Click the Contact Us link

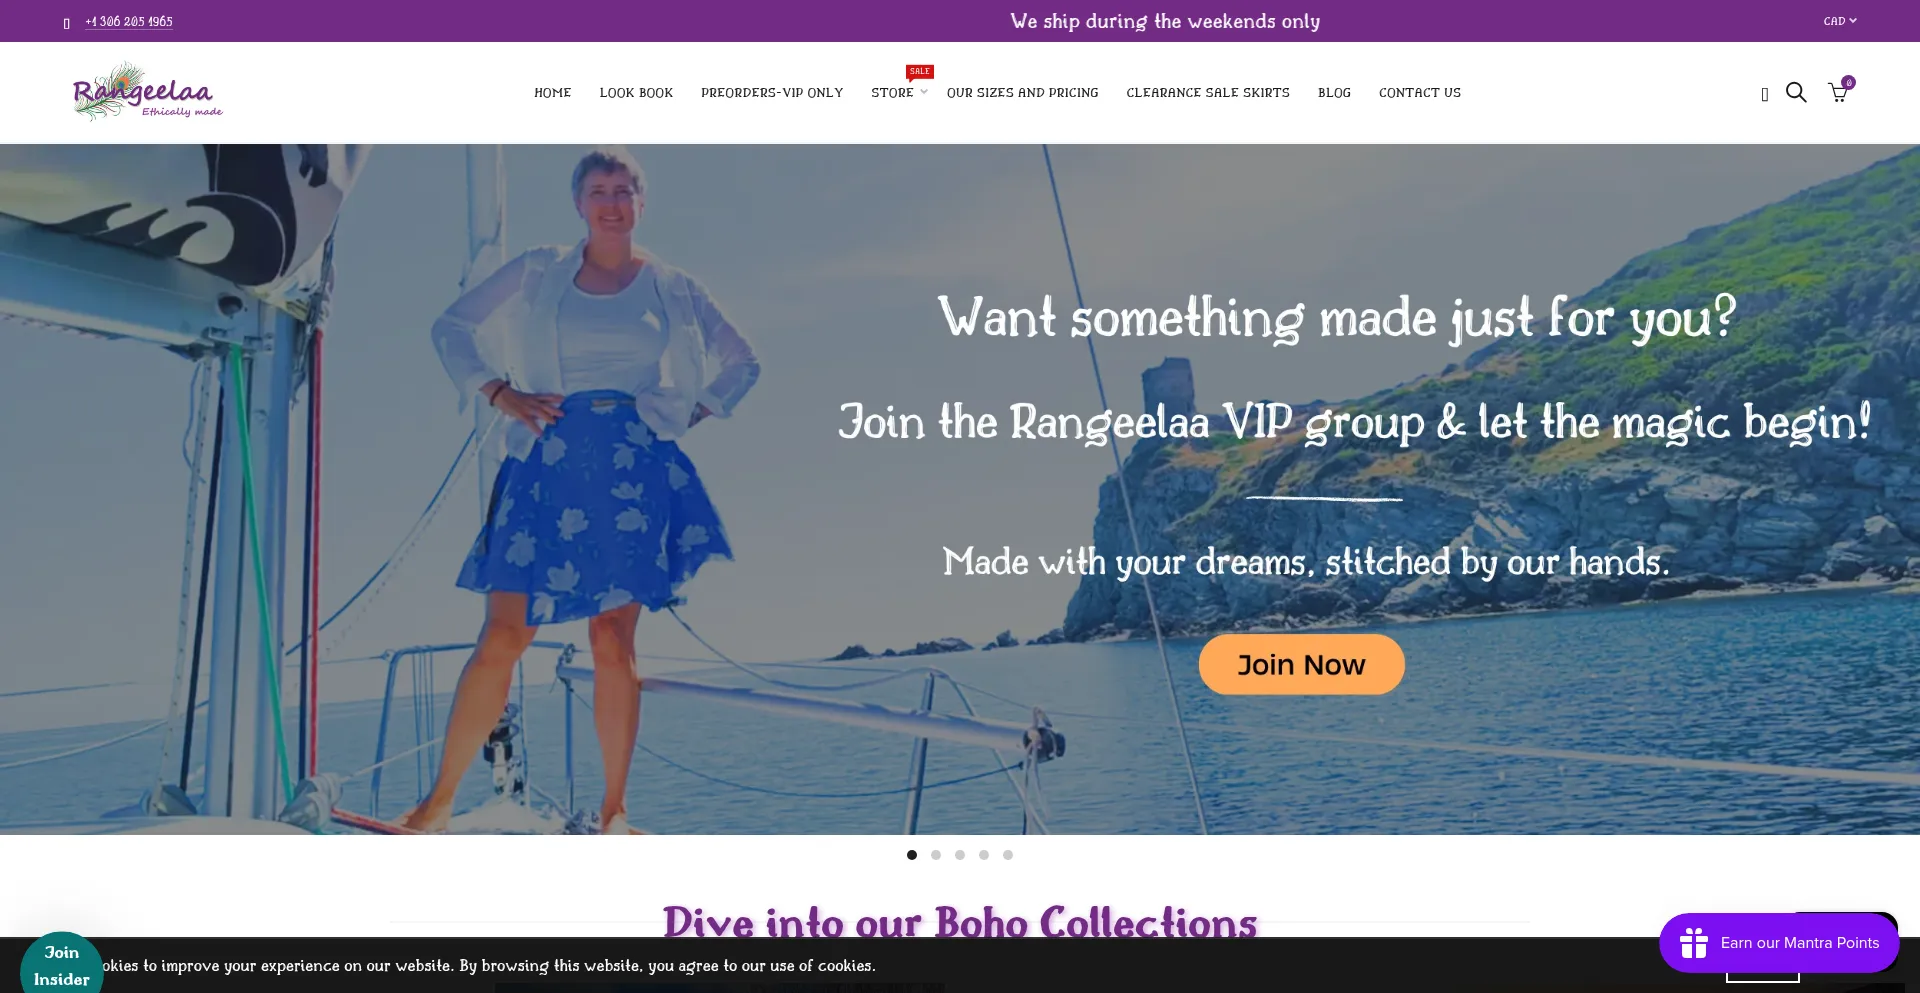1419,93
